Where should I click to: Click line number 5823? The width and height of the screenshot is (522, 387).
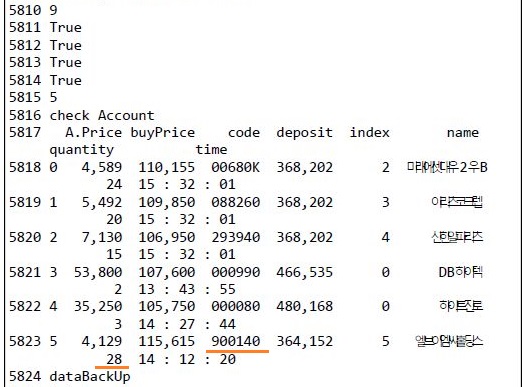tap(25, 341)
